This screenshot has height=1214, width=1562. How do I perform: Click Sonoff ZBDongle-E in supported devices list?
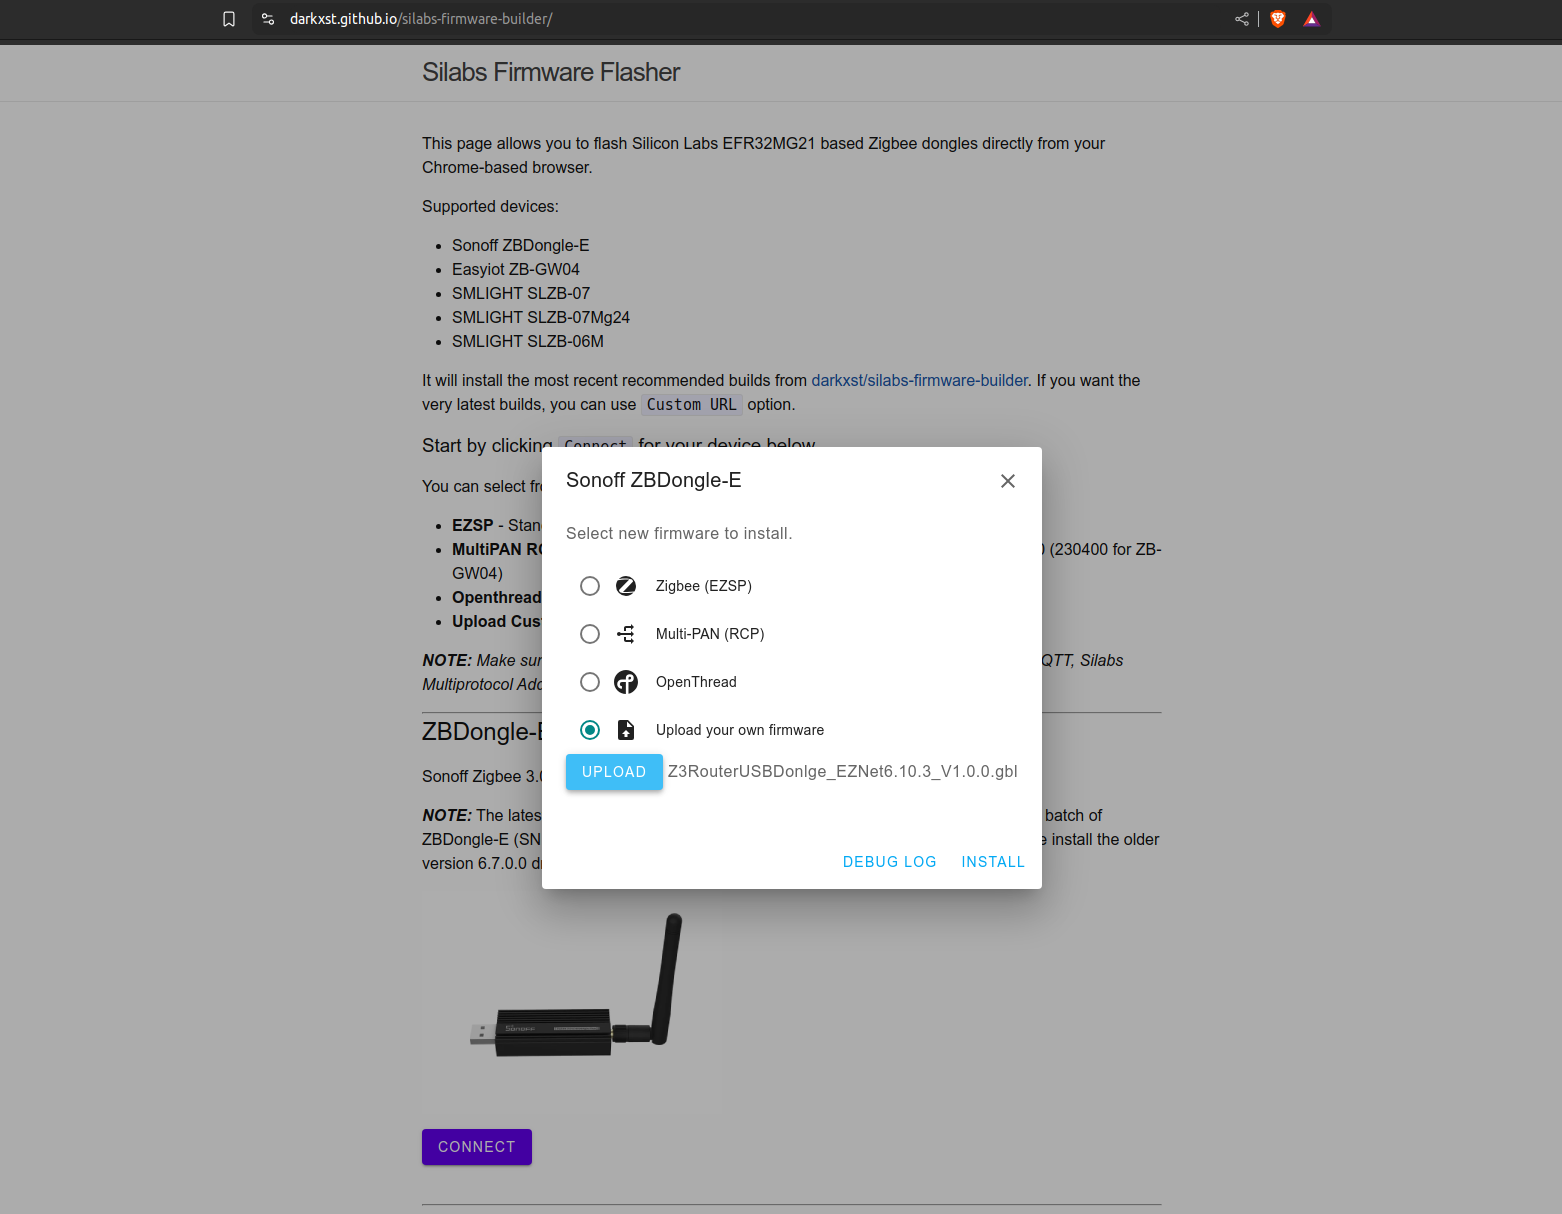(x=520, y=245)
